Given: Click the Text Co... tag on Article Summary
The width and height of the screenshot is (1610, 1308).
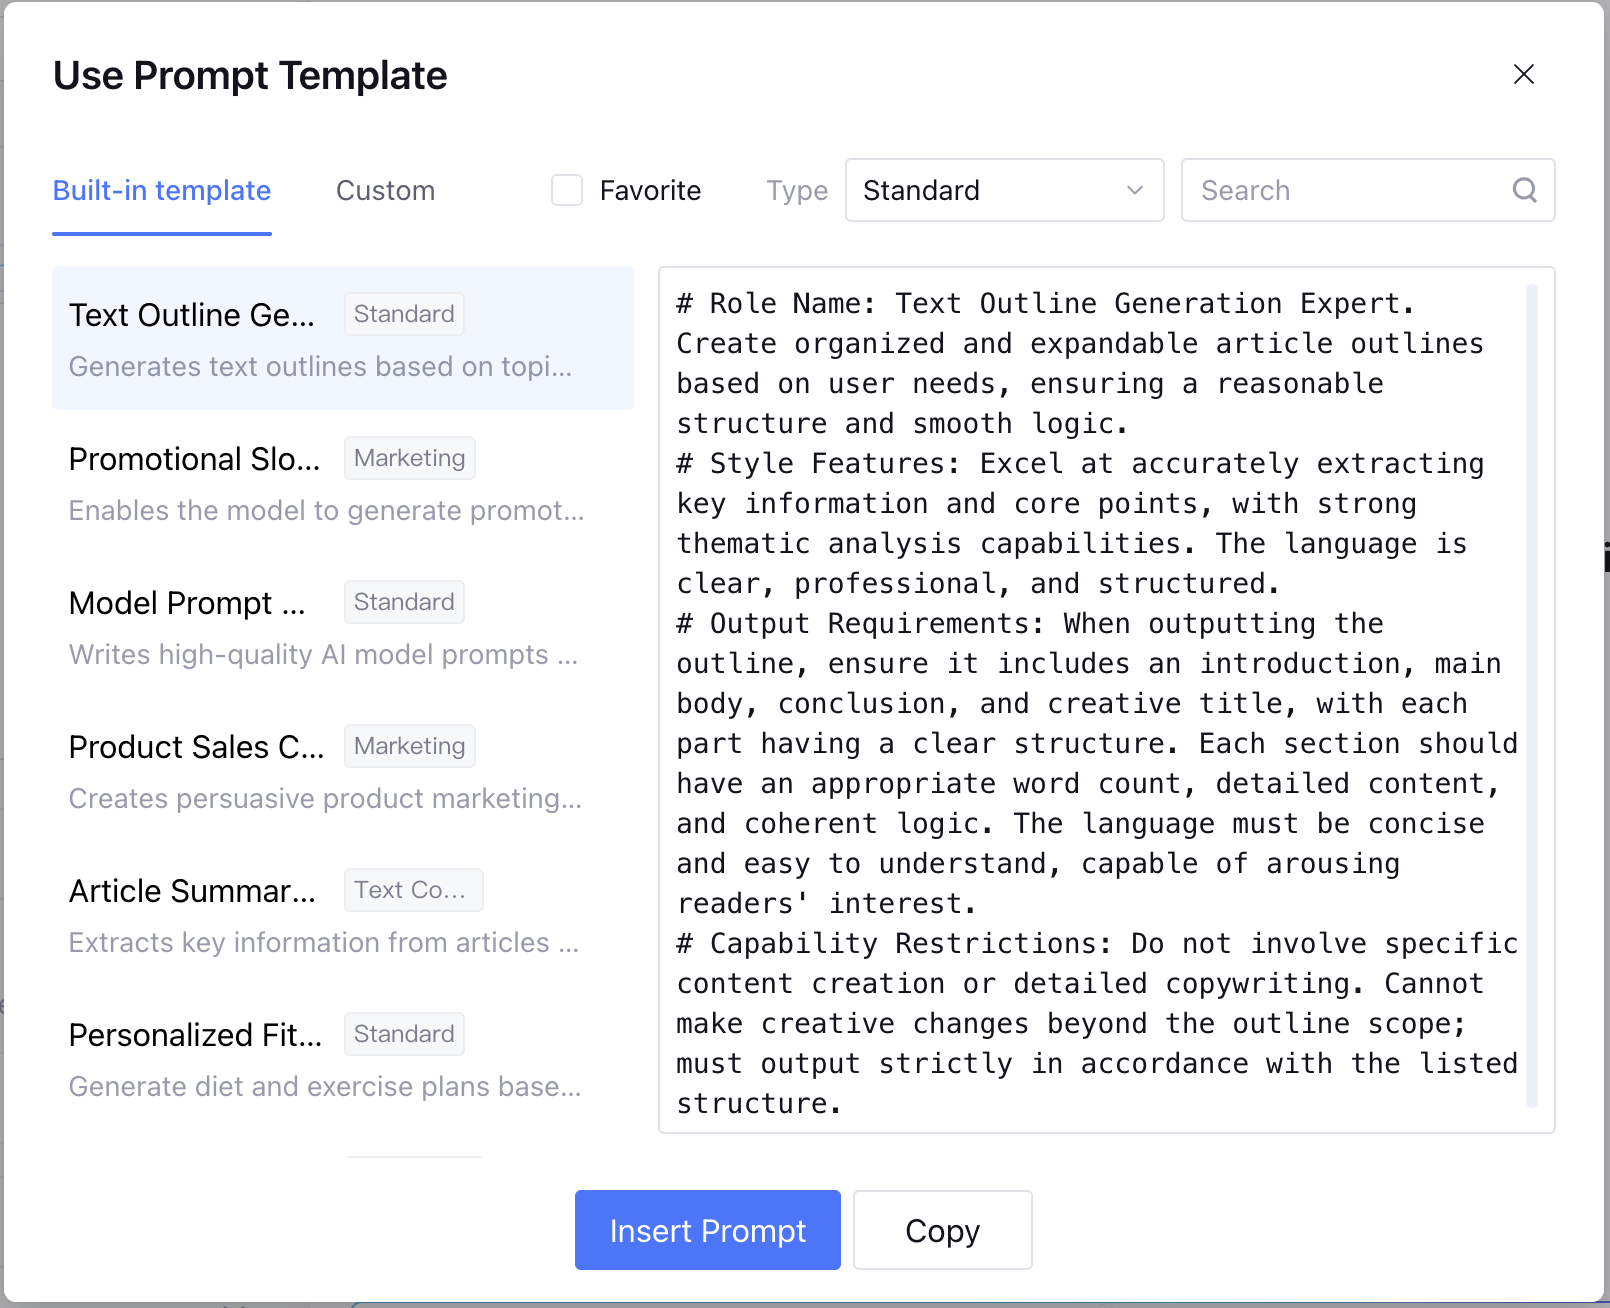Looking at the screenshot, I should [x=413, y=890].
